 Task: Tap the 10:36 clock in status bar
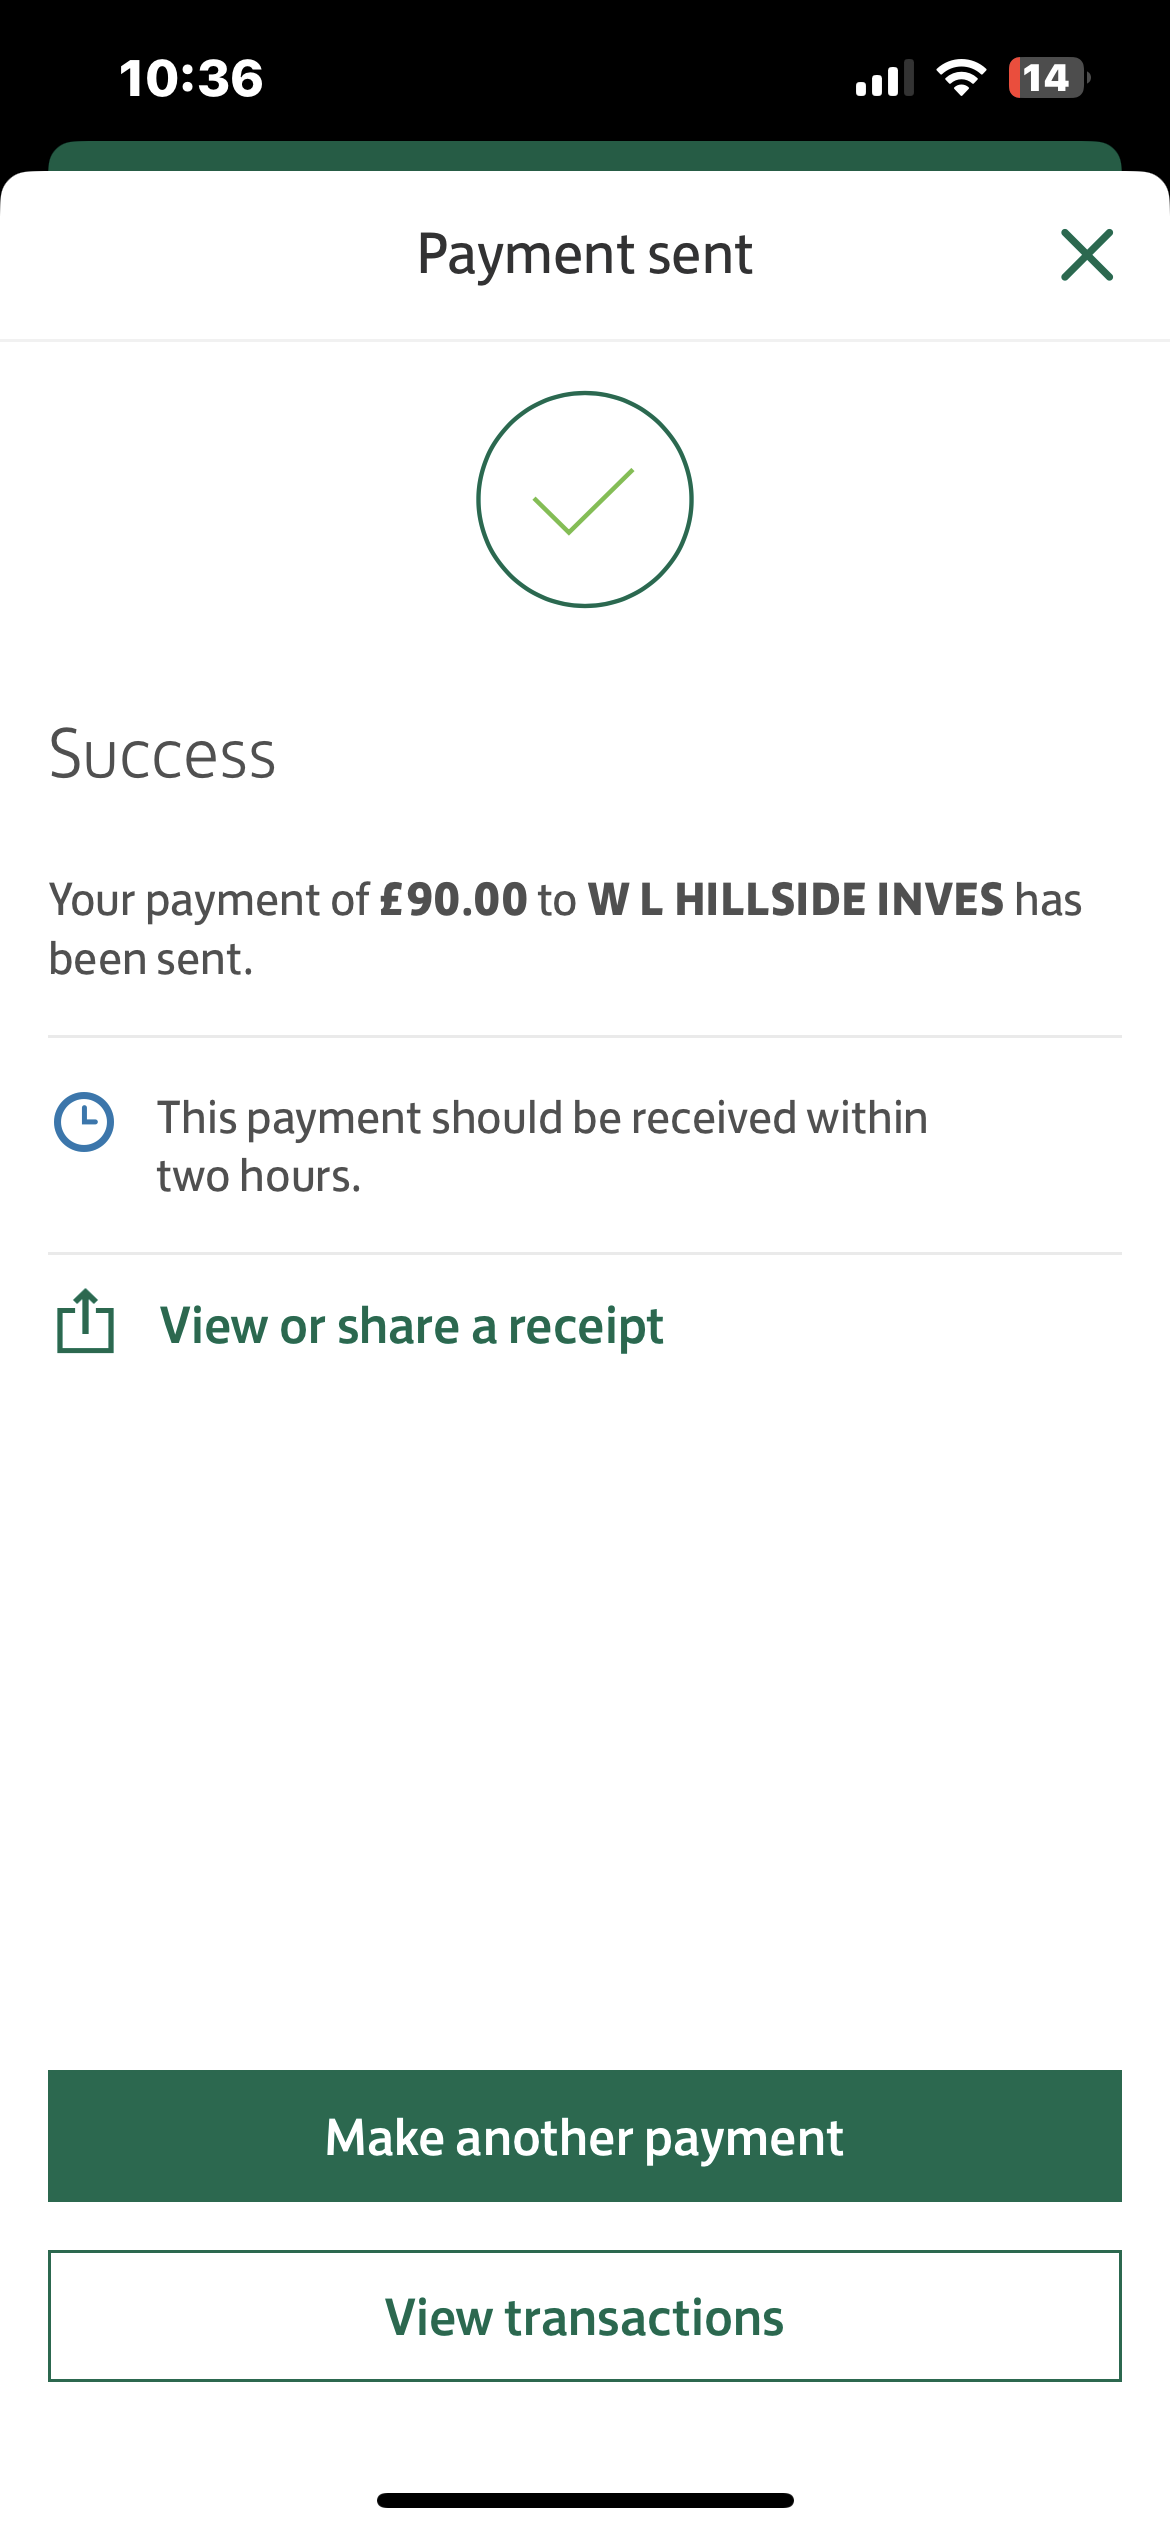[x=191, y=78]
